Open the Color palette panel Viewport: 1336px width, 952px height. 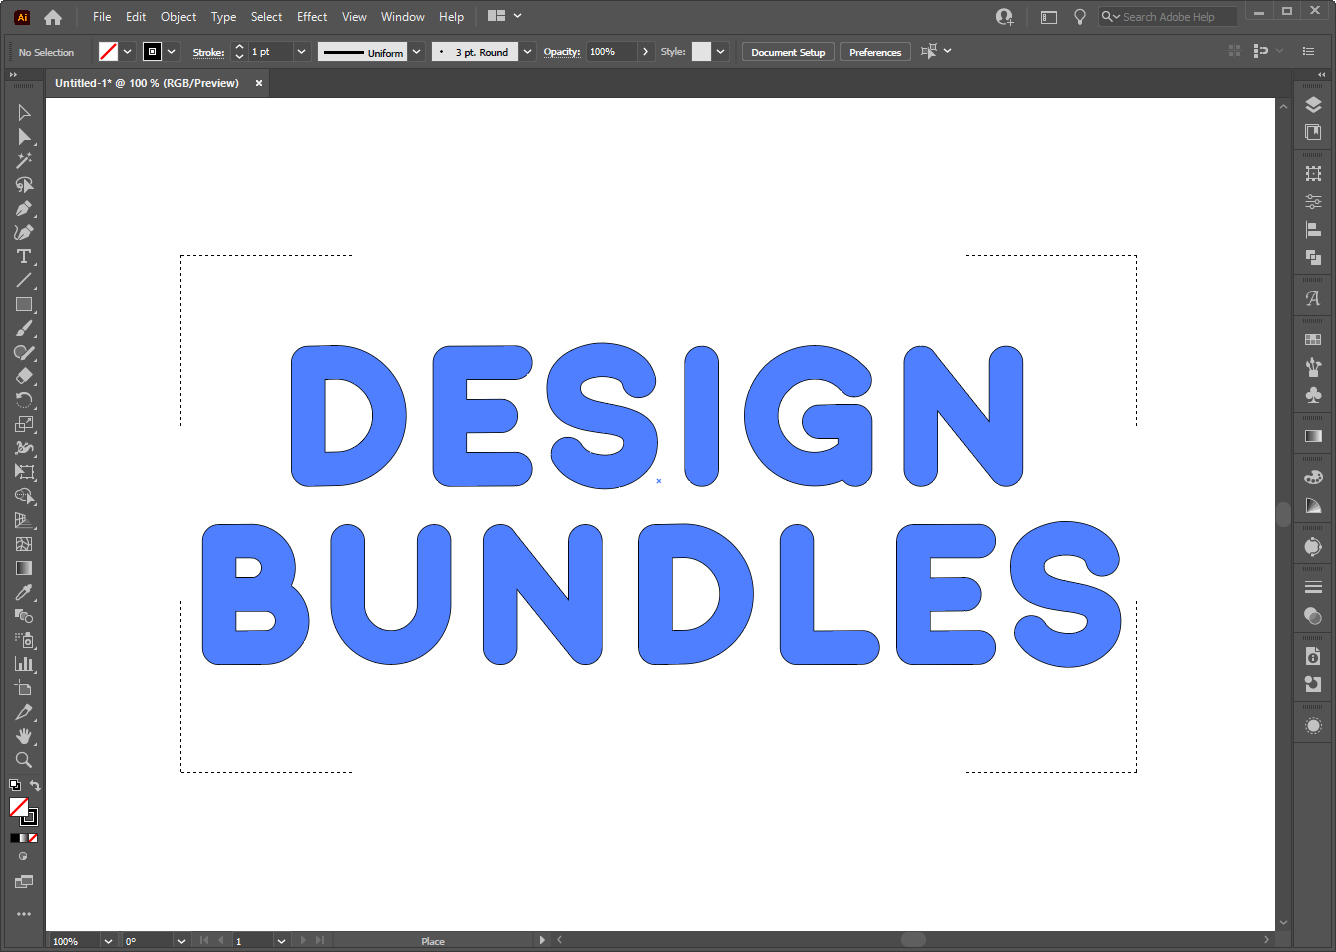1313,478
